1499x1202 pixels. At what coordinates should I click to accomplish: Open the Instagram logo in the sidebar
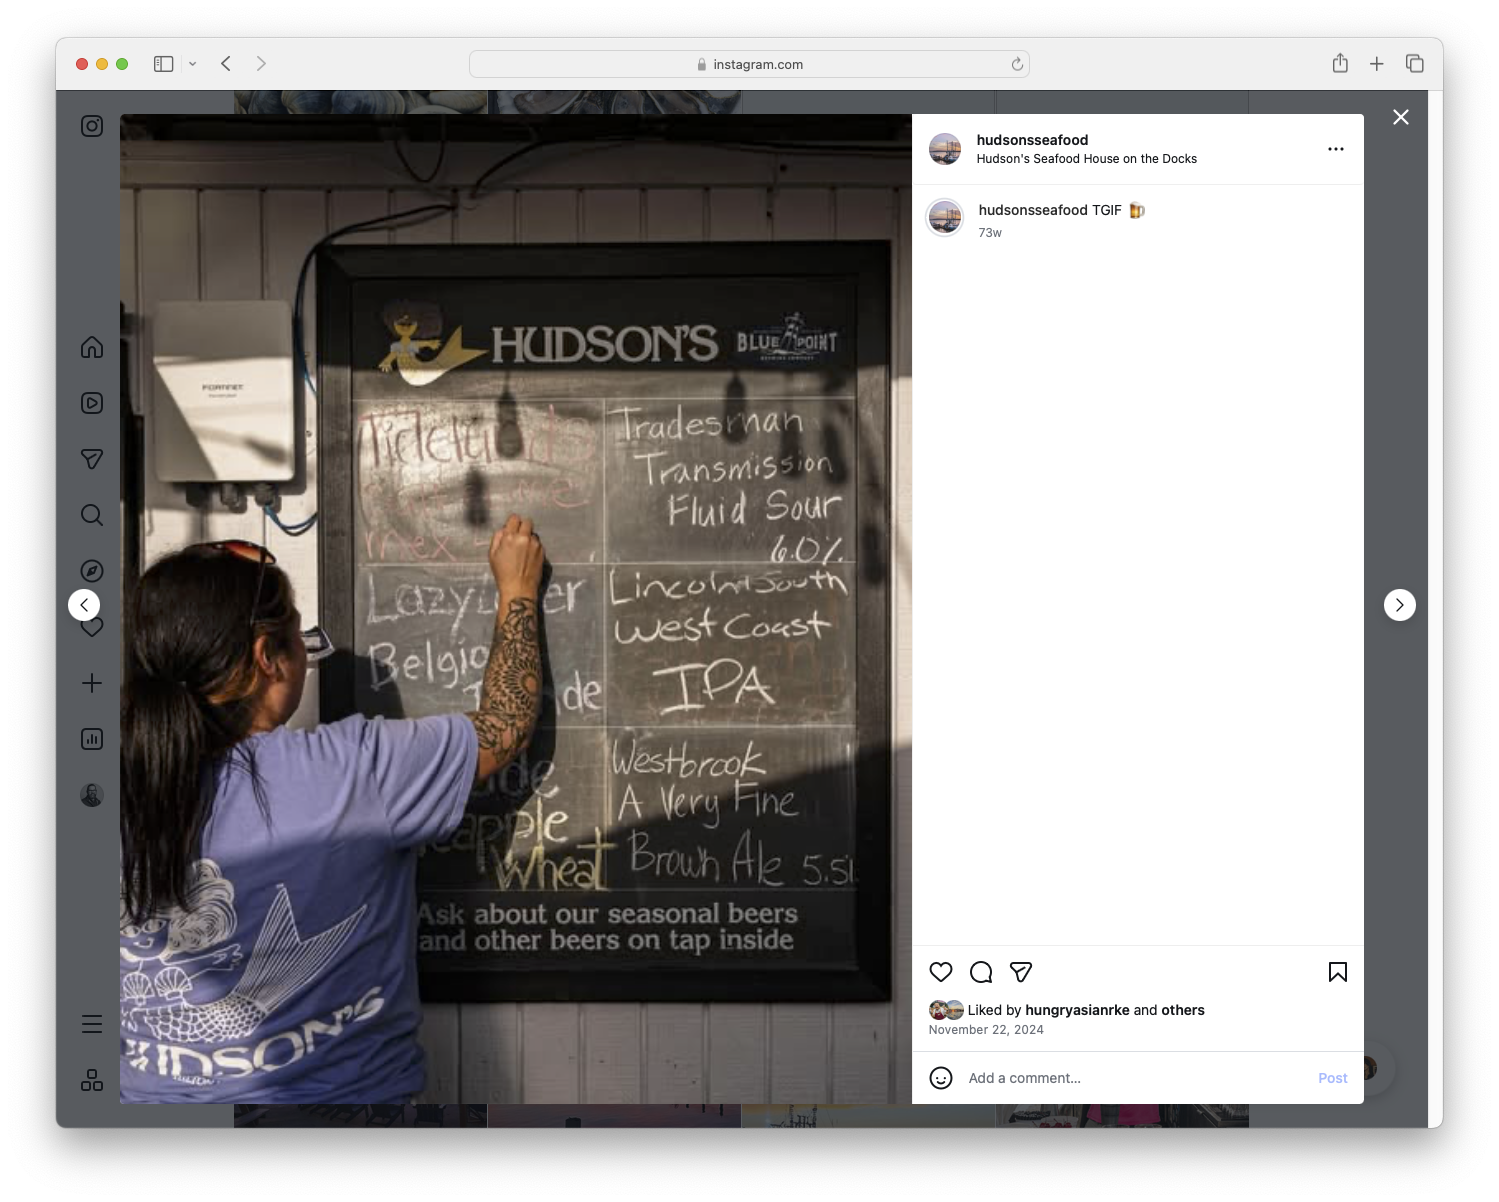tap(91, 126)
